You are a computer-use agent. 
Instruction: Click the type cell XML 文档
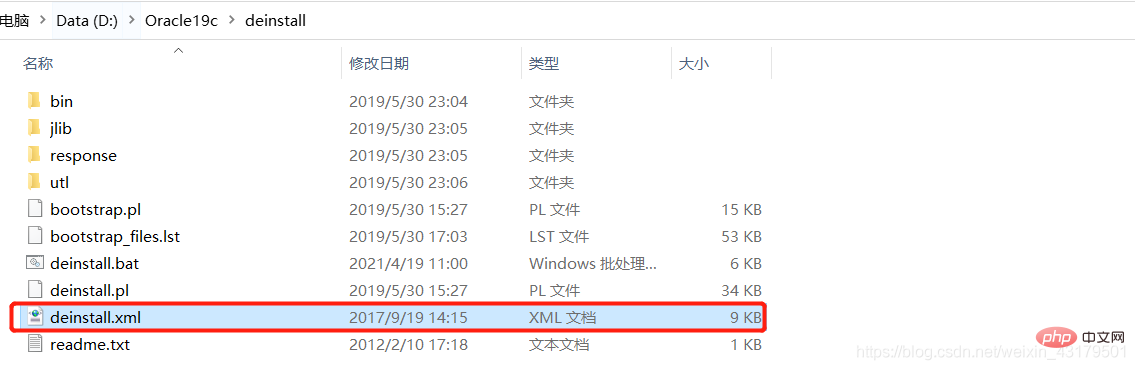tap(562, 317)
